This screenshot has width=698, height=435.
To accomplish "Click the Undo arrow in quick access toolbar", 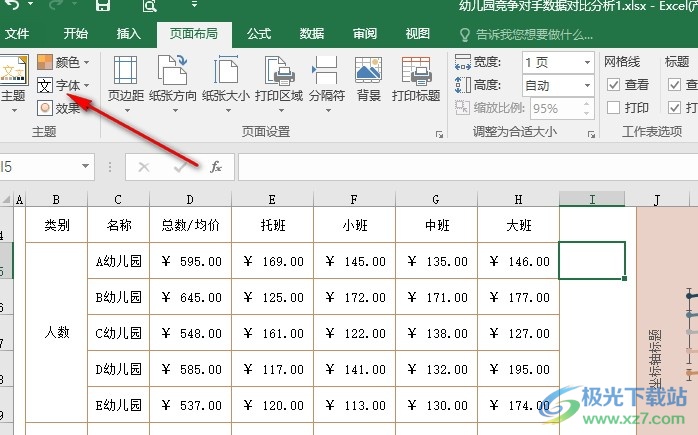I will click(12, 4).
